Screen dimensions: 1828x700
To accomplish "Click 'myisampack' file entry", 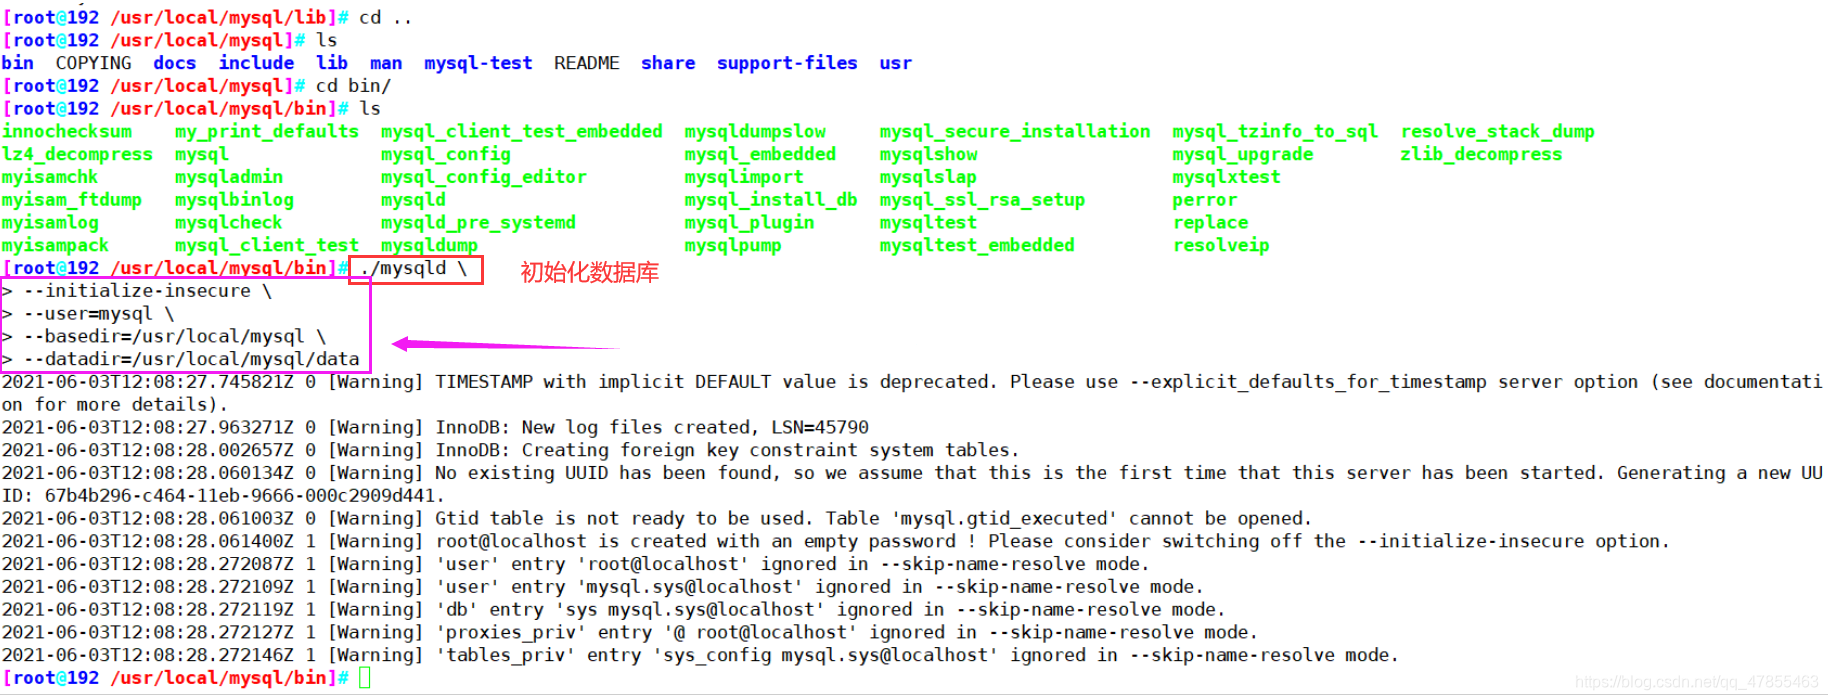I will tap(55, 245).
